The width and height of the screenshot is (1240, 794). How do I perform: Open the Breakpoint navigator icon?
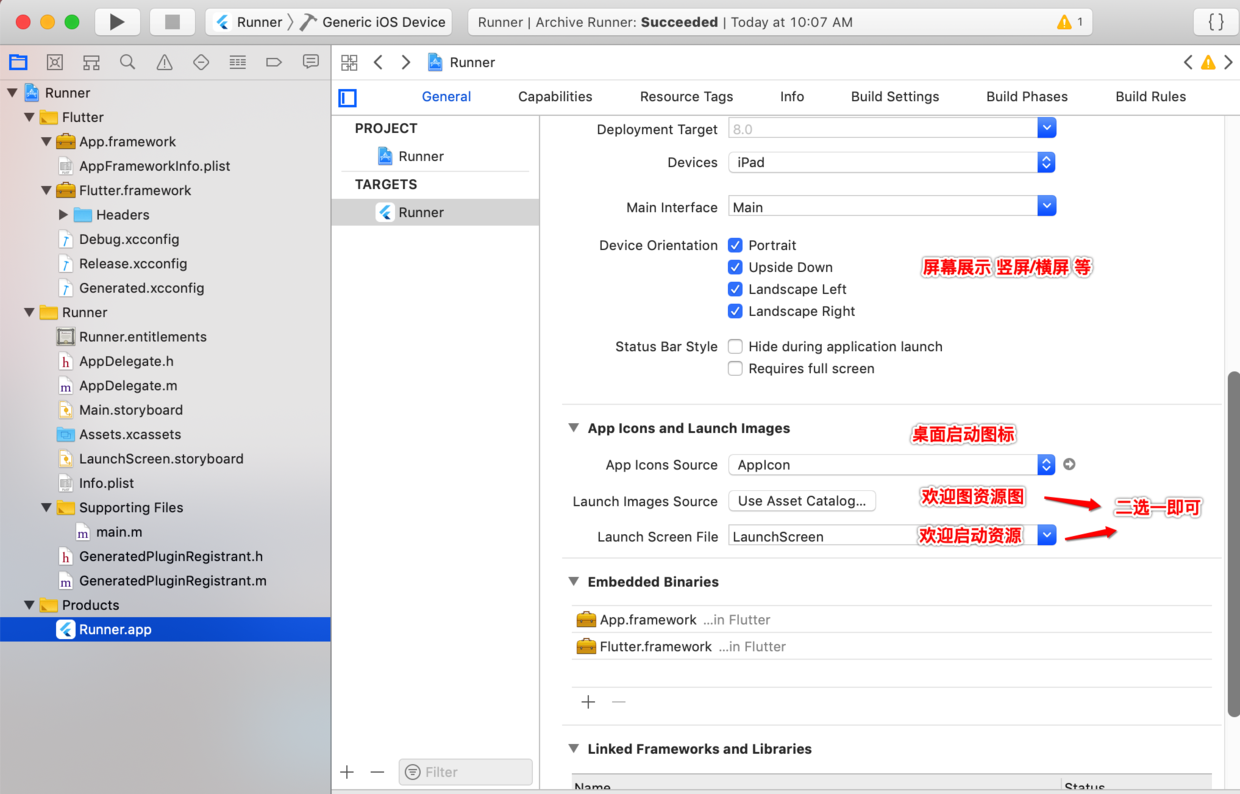274,62
